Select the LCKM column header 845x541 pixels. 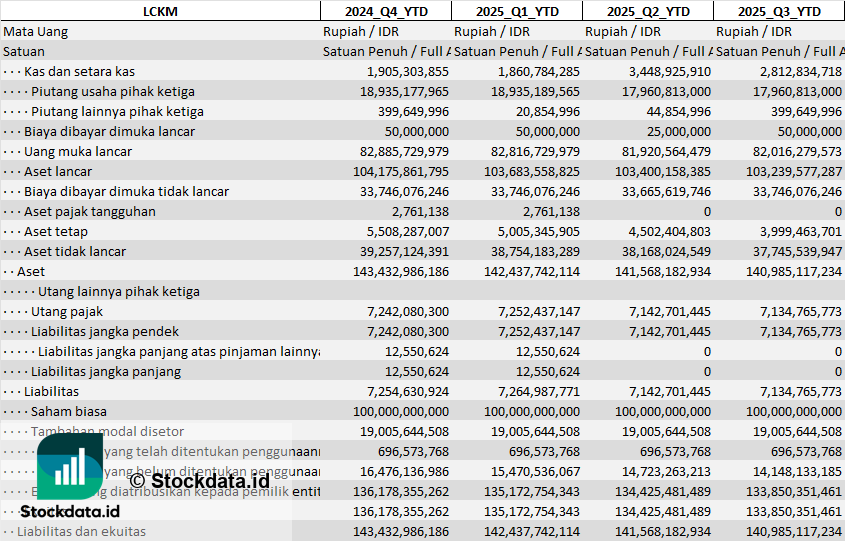(160, 11)
